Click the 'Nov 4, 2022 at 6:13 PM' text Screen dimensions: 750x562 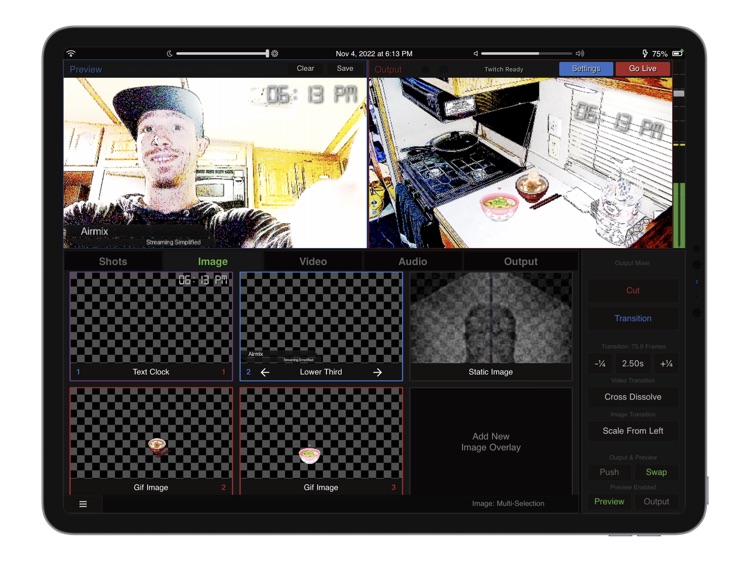(x=374, y=54)
